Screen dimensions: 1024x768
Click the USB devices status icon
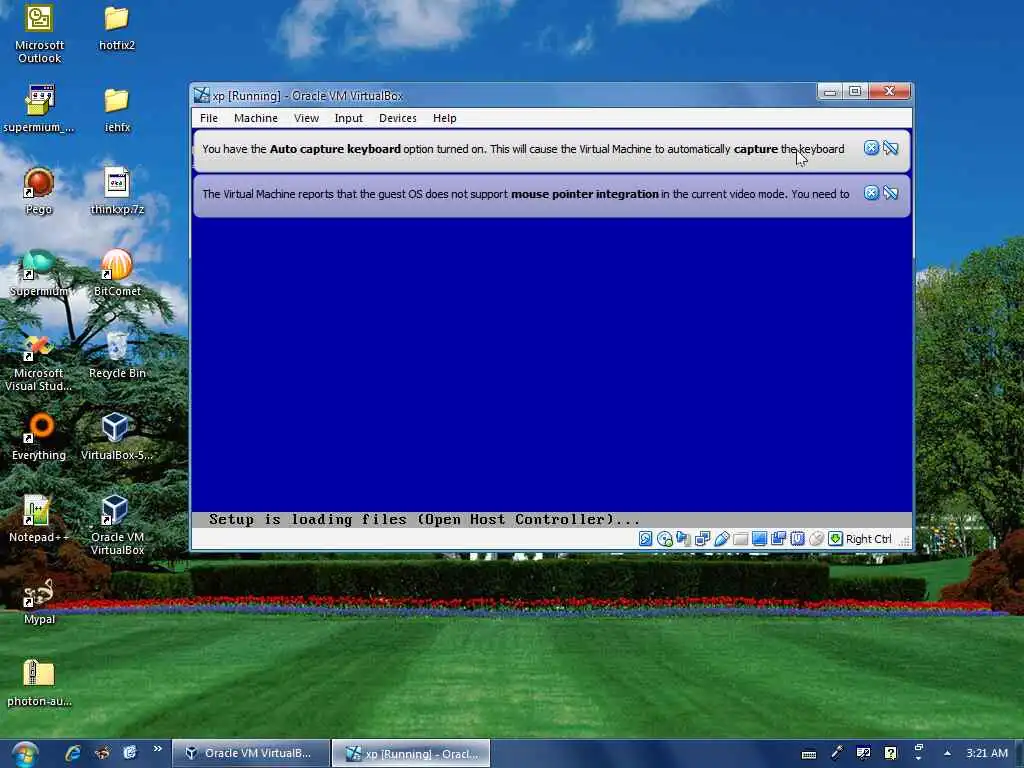point(721,539)
